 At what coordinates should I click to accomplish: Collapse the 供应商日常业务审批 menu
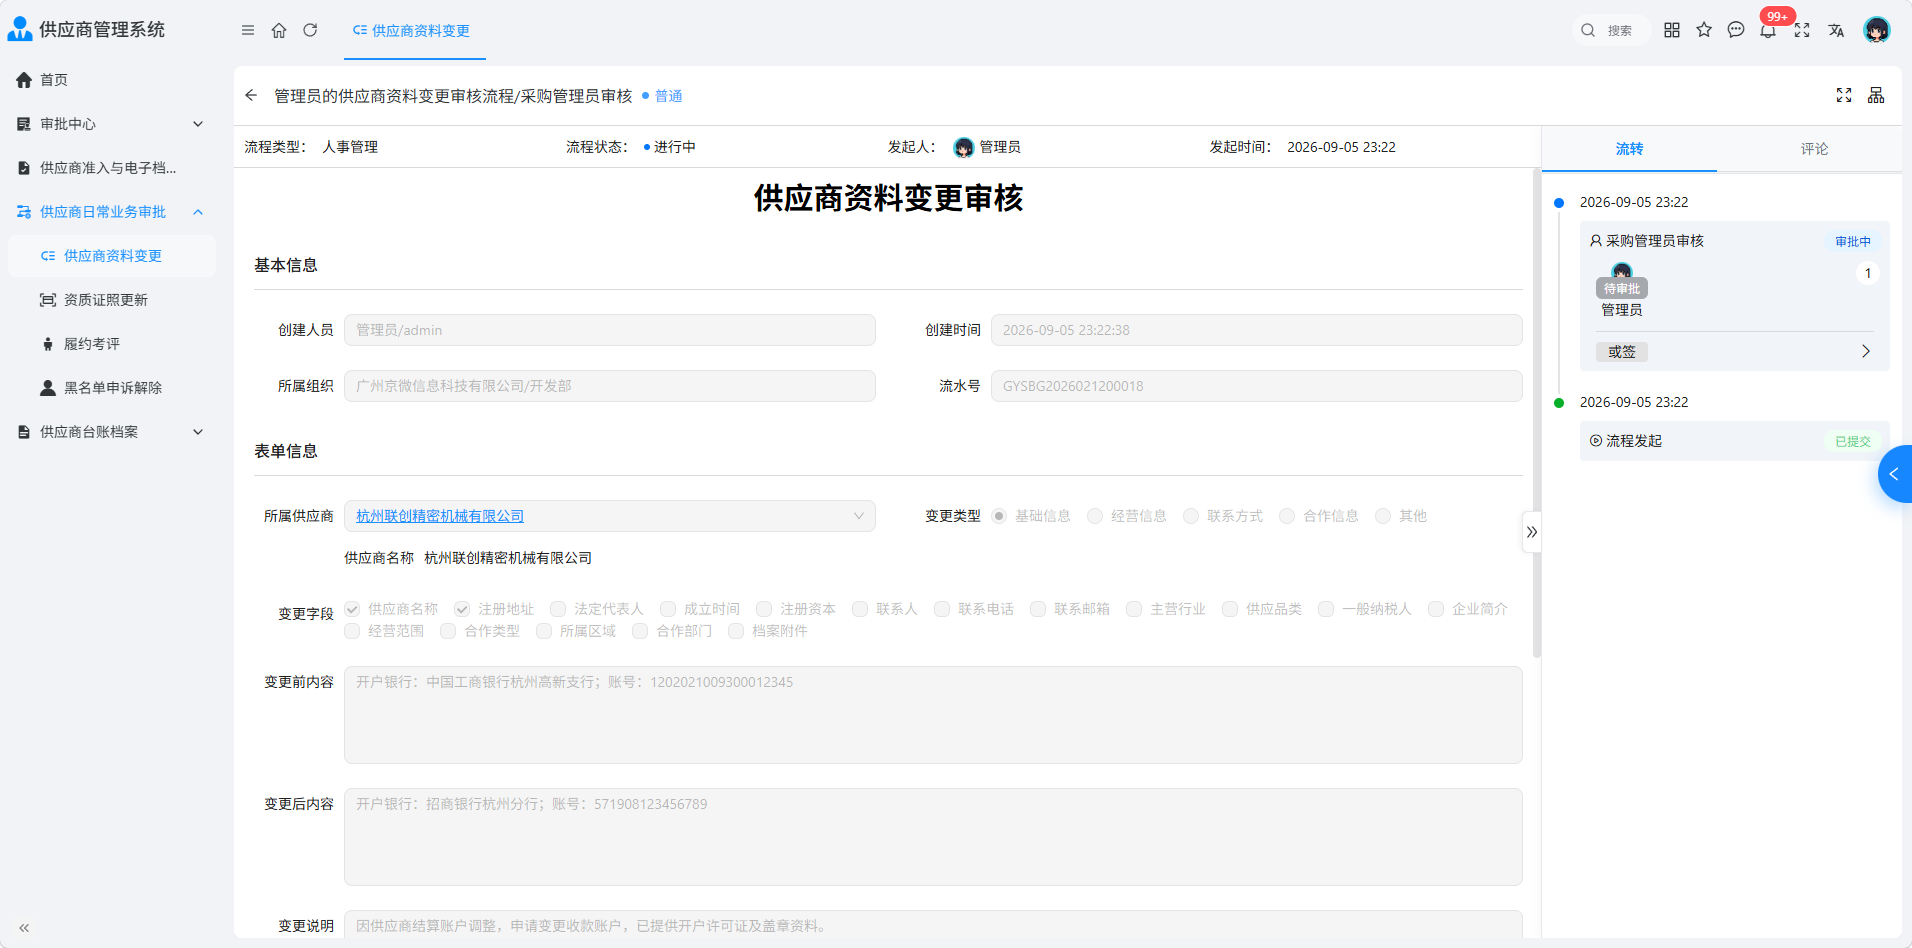[x=112, y=212]
